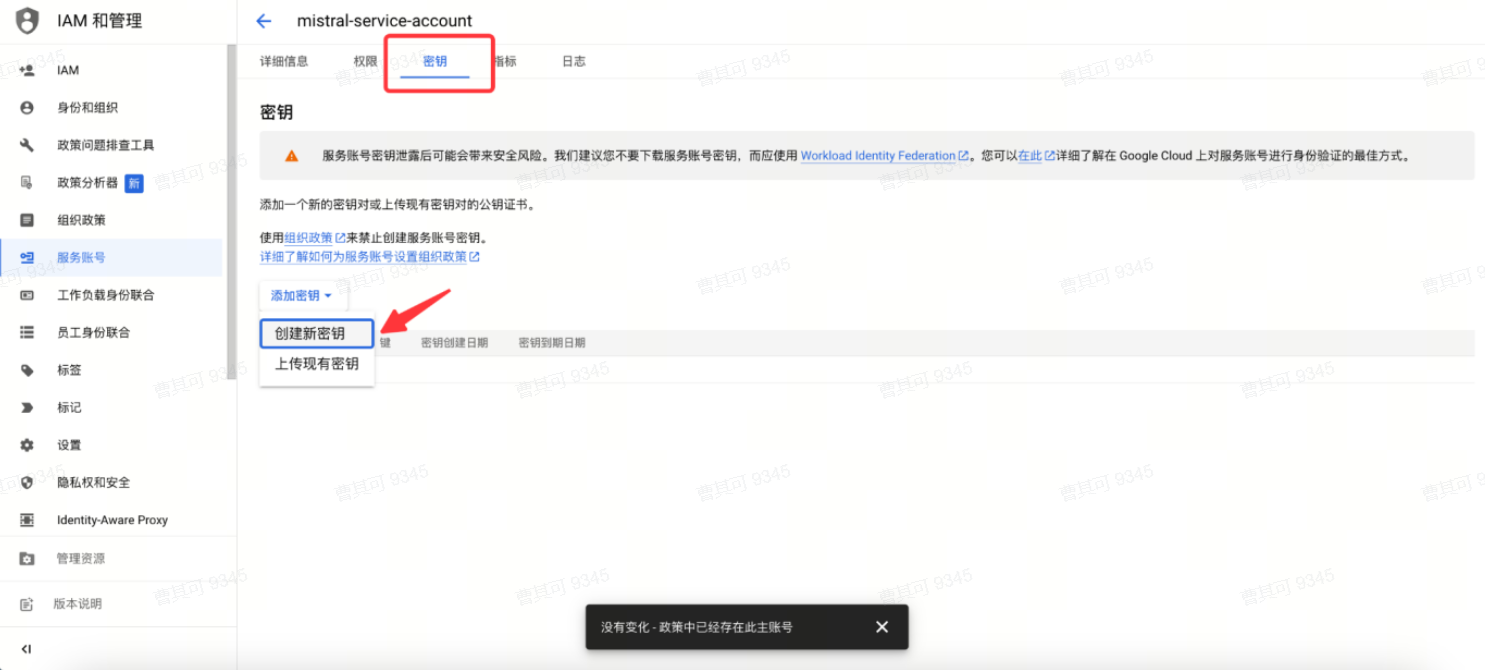
Task: Click the tag icon beside 标签
Action: click(27, 370)
